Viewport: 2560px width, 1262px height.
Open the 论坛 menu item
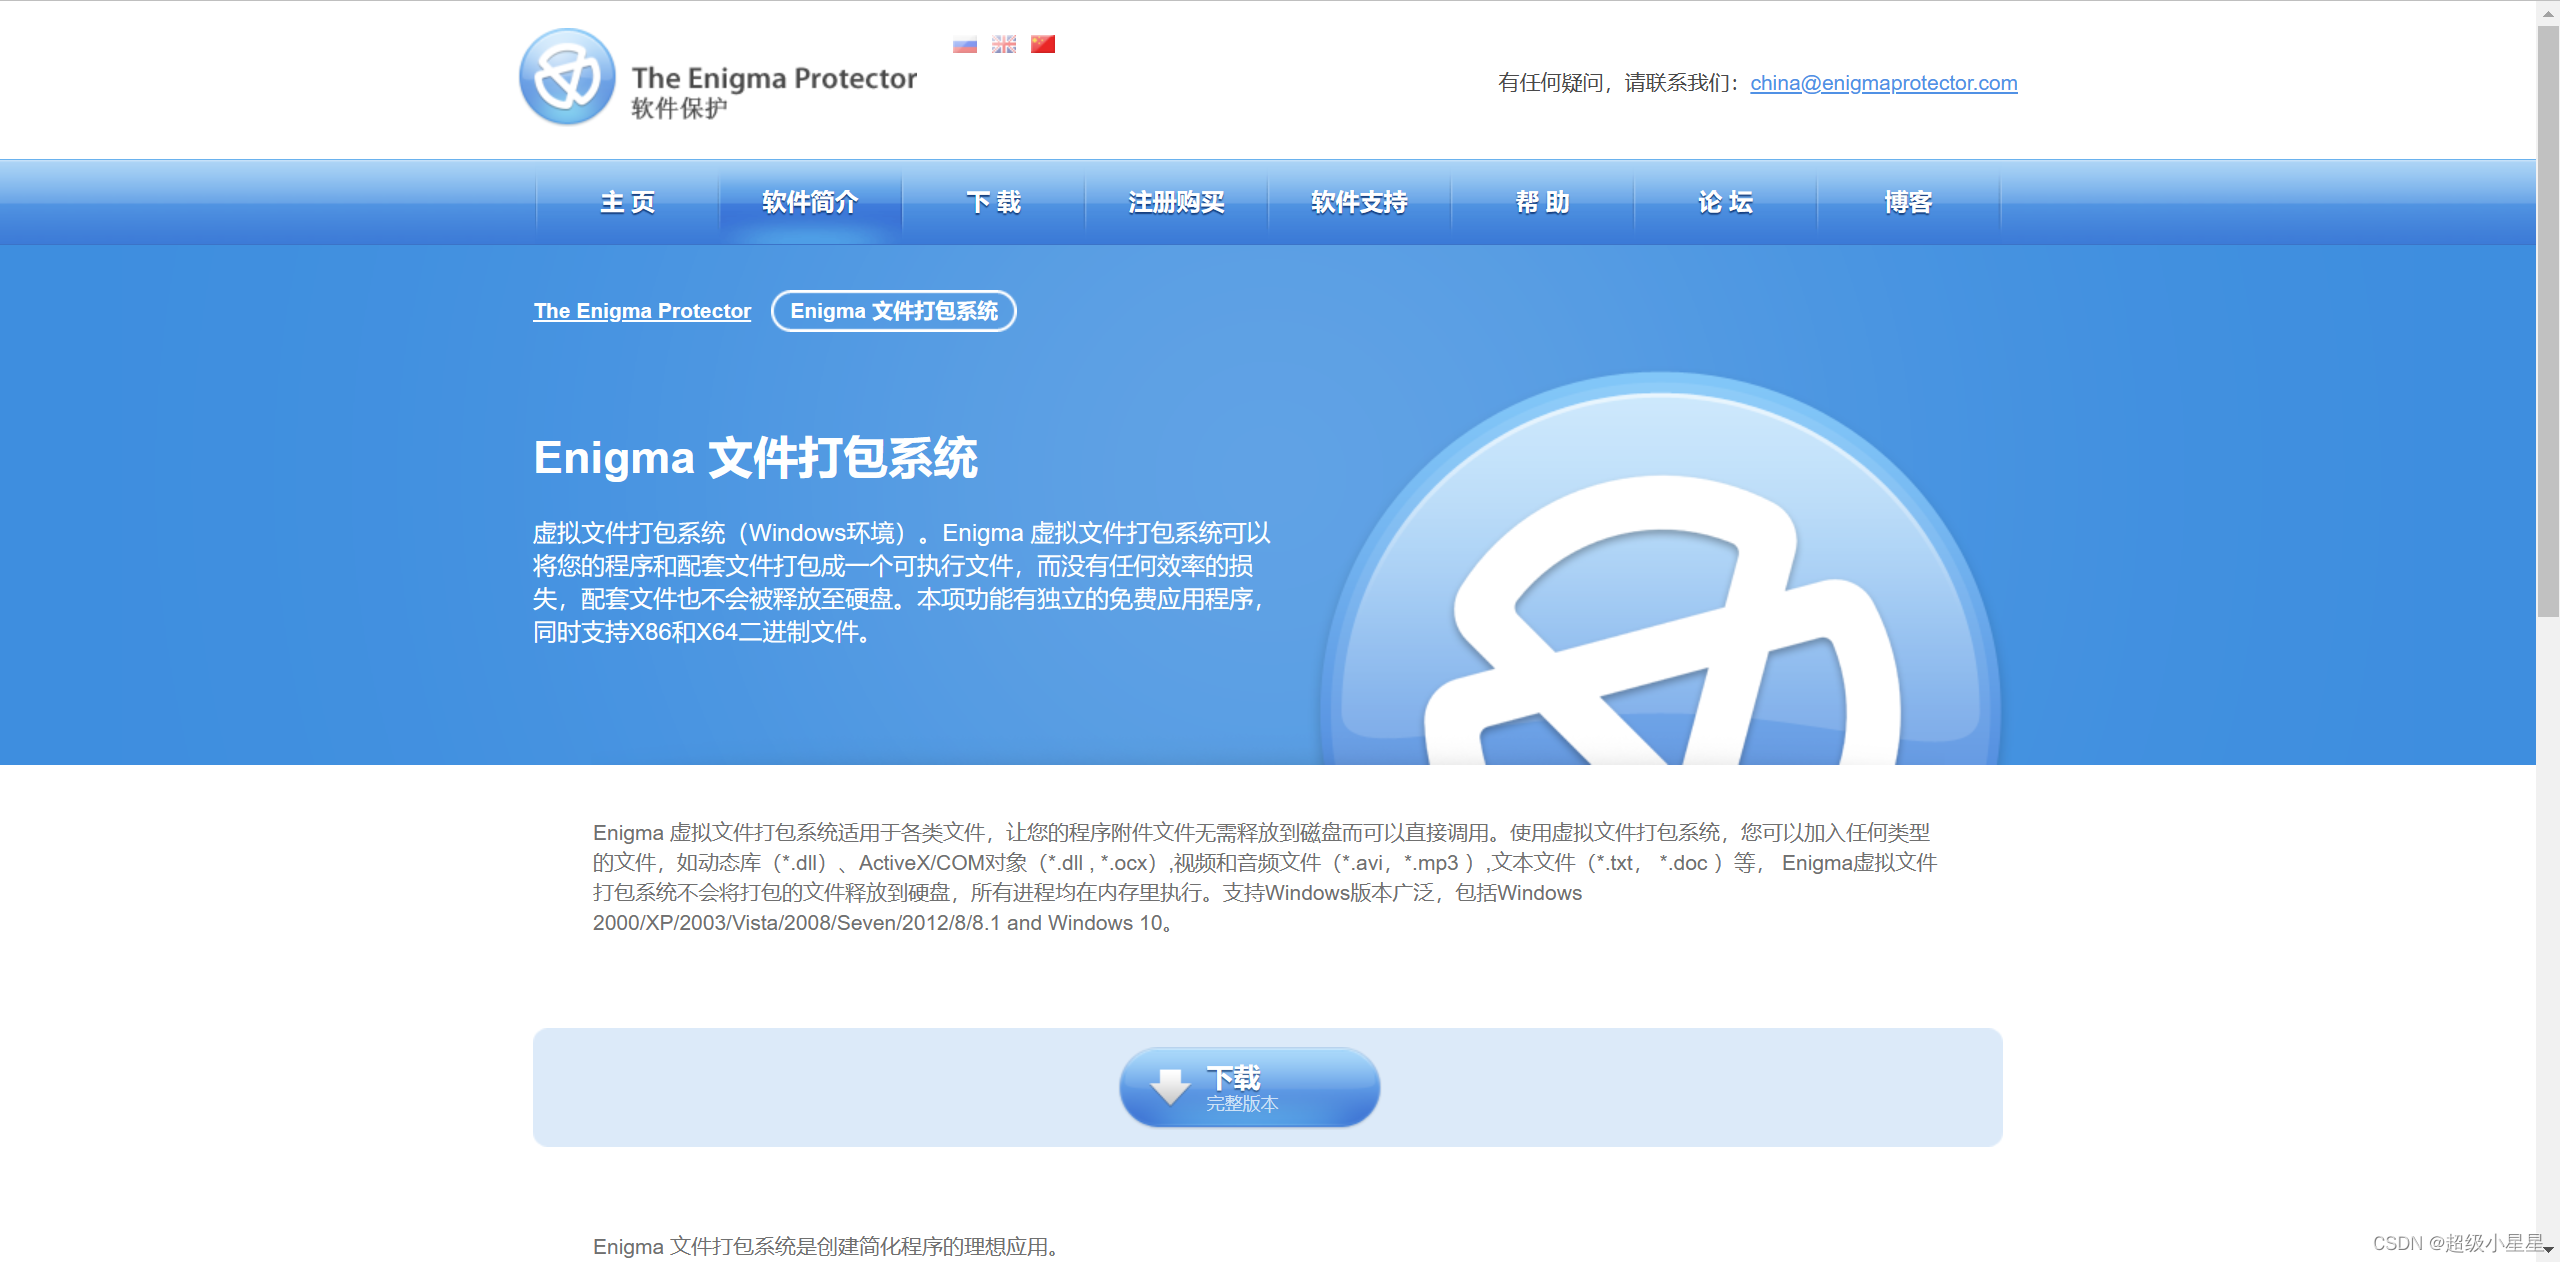[x=1725, y=202]
